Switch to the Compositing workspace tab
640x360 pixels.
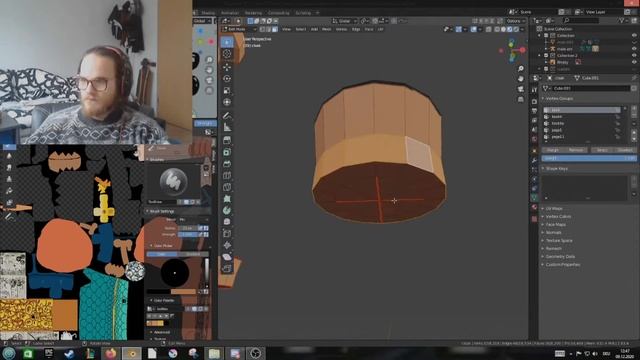(279, 13)
